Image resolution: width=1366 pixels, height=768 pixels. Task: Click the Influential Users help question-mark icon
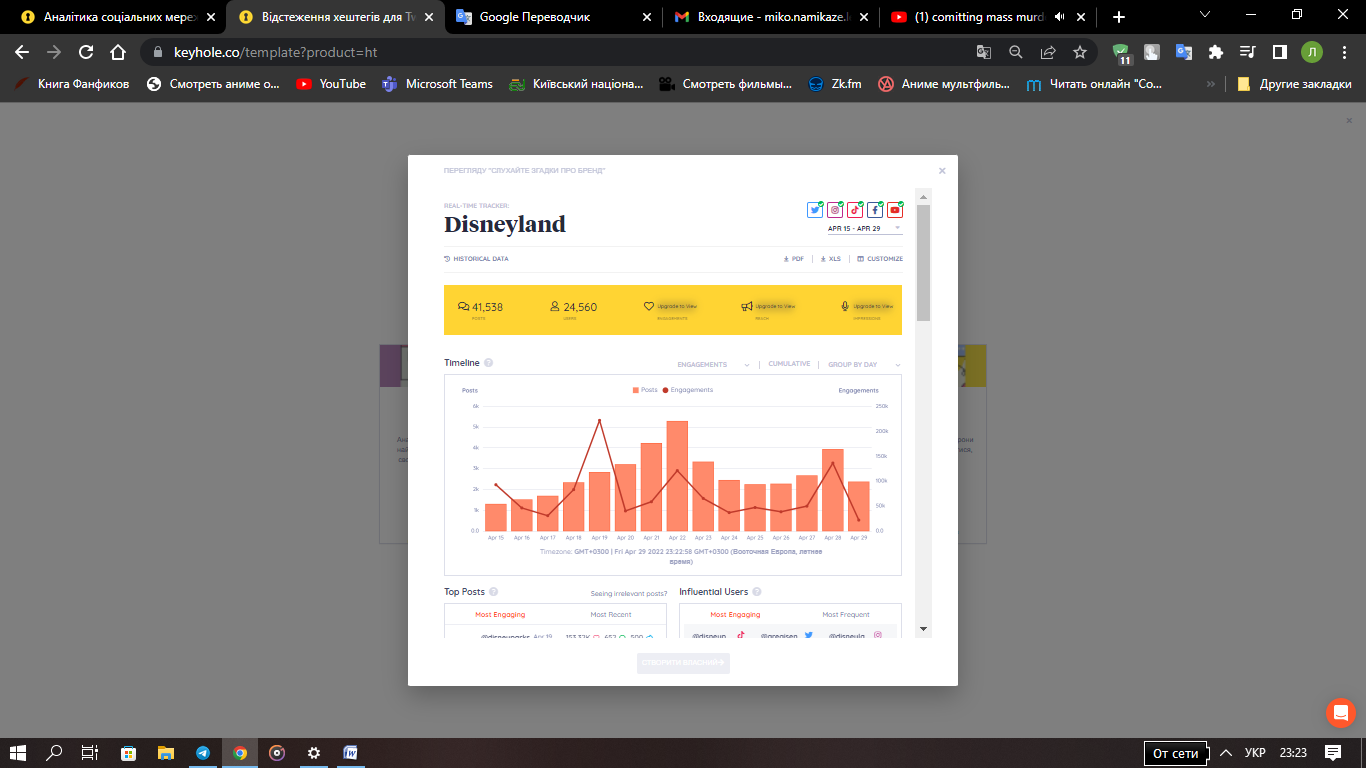click(757, 592)
